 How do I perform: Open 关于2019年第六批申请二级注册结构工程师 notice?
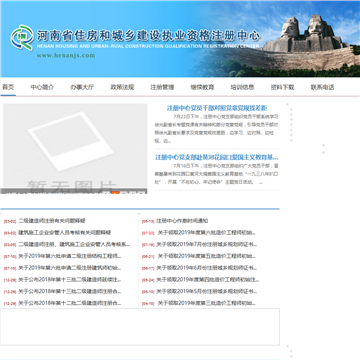point(70,256)
